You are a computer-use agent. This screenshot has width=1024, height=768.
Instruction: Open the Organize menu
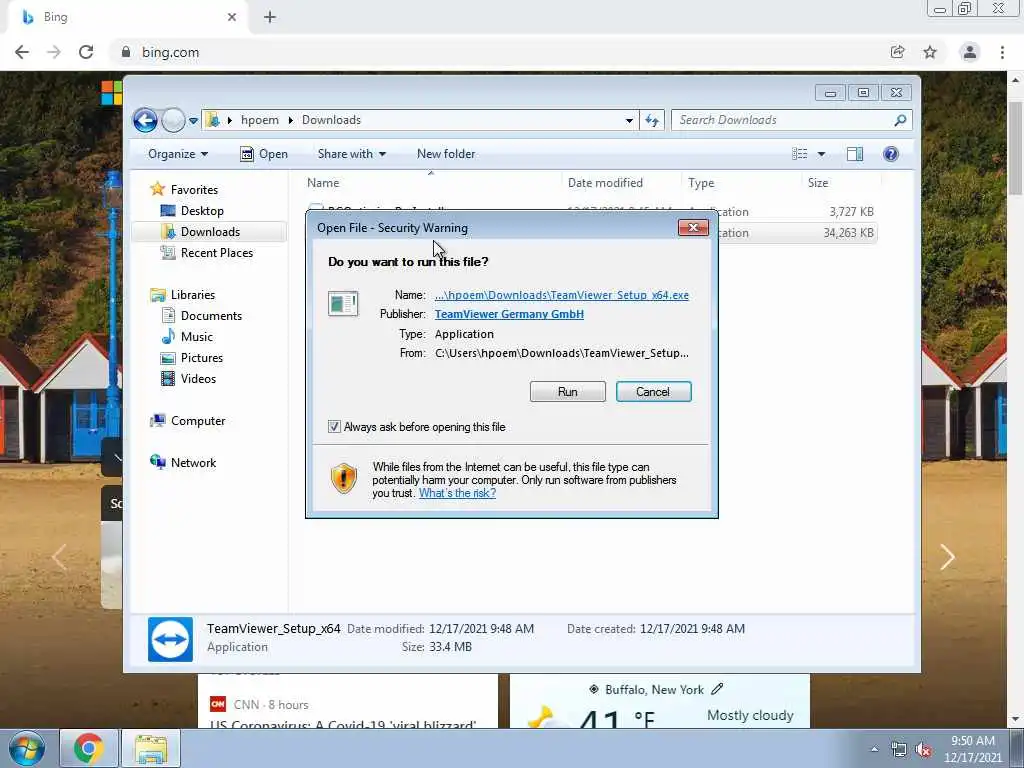pos(178,154)
